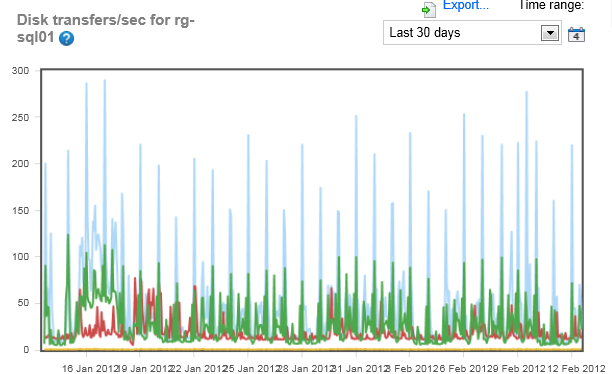Image resolution: width=612 pixels, height=374 pixels.
Task: Click the 12 Feb 2012 x-axis date label
Action: tap(576, 368)
